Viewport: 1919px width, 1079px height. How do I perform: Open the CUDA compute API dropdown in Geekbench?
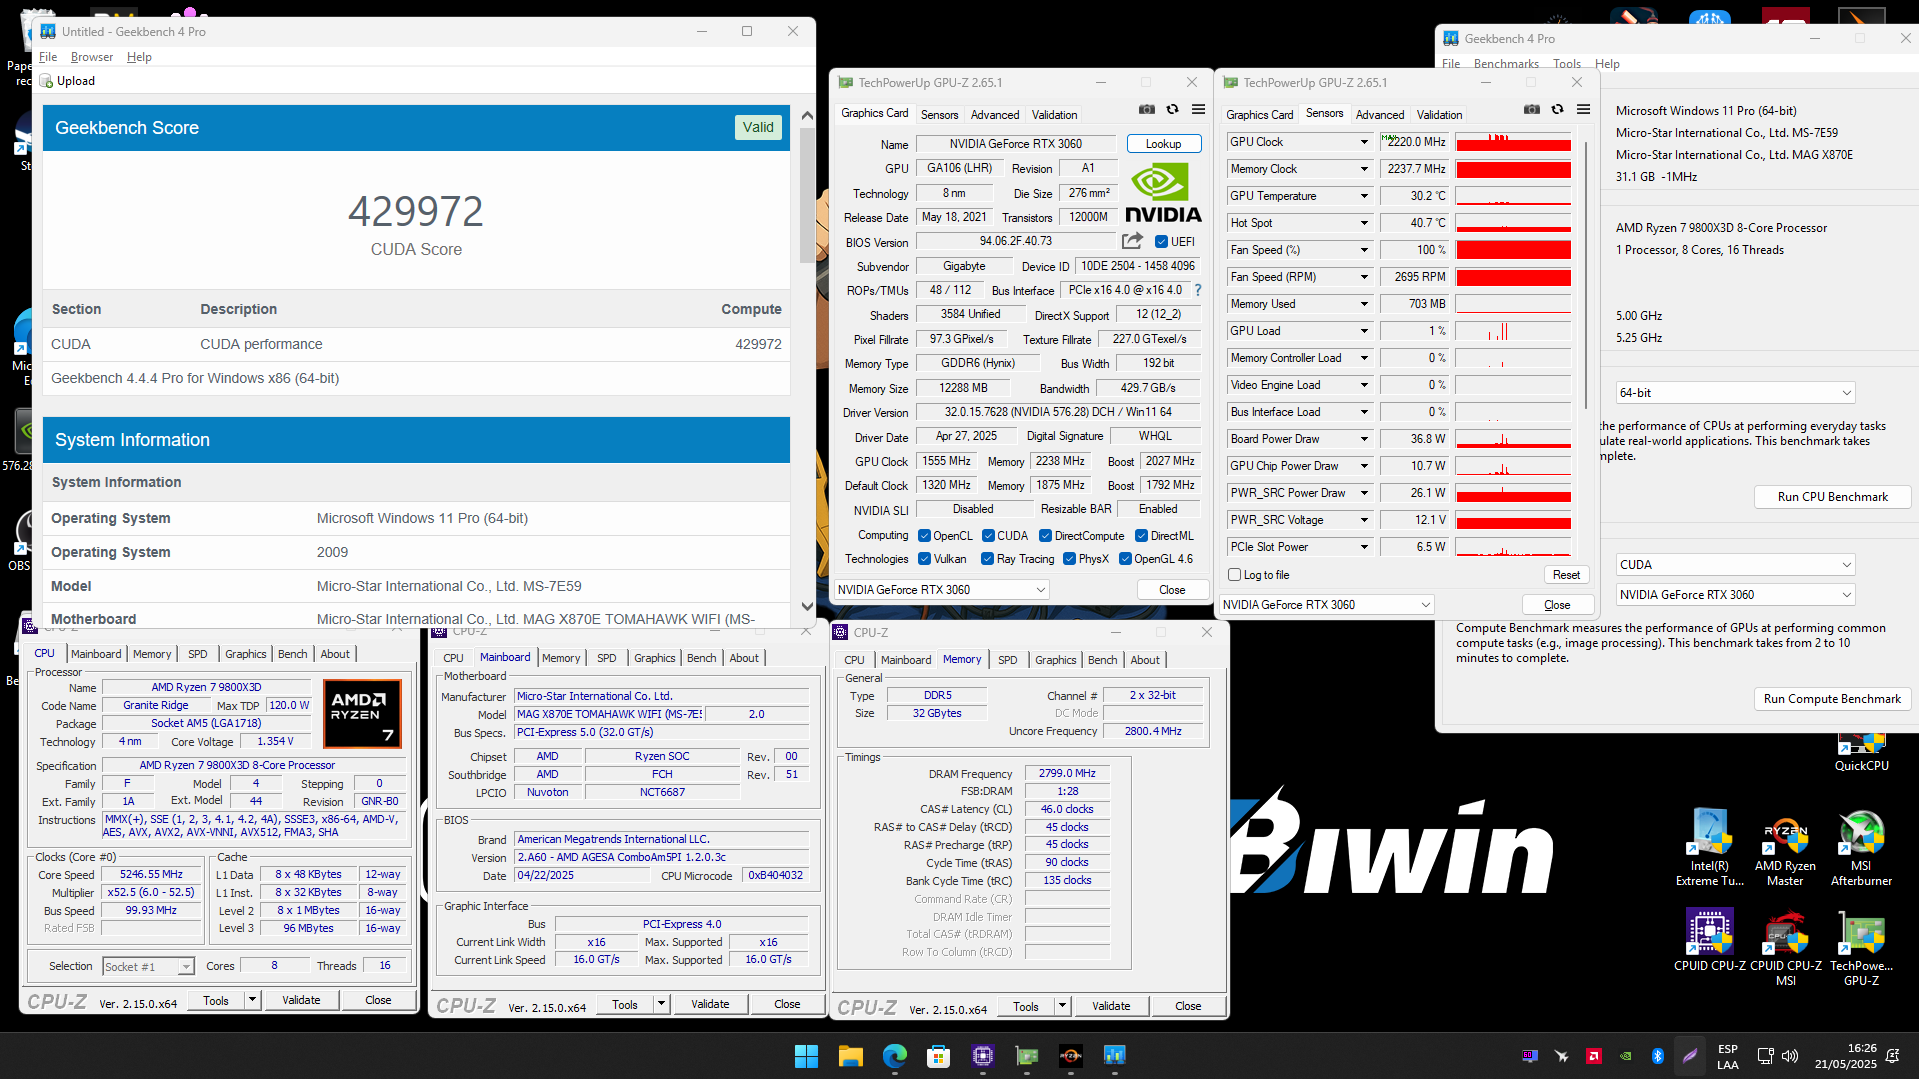tap(1735, 565)
